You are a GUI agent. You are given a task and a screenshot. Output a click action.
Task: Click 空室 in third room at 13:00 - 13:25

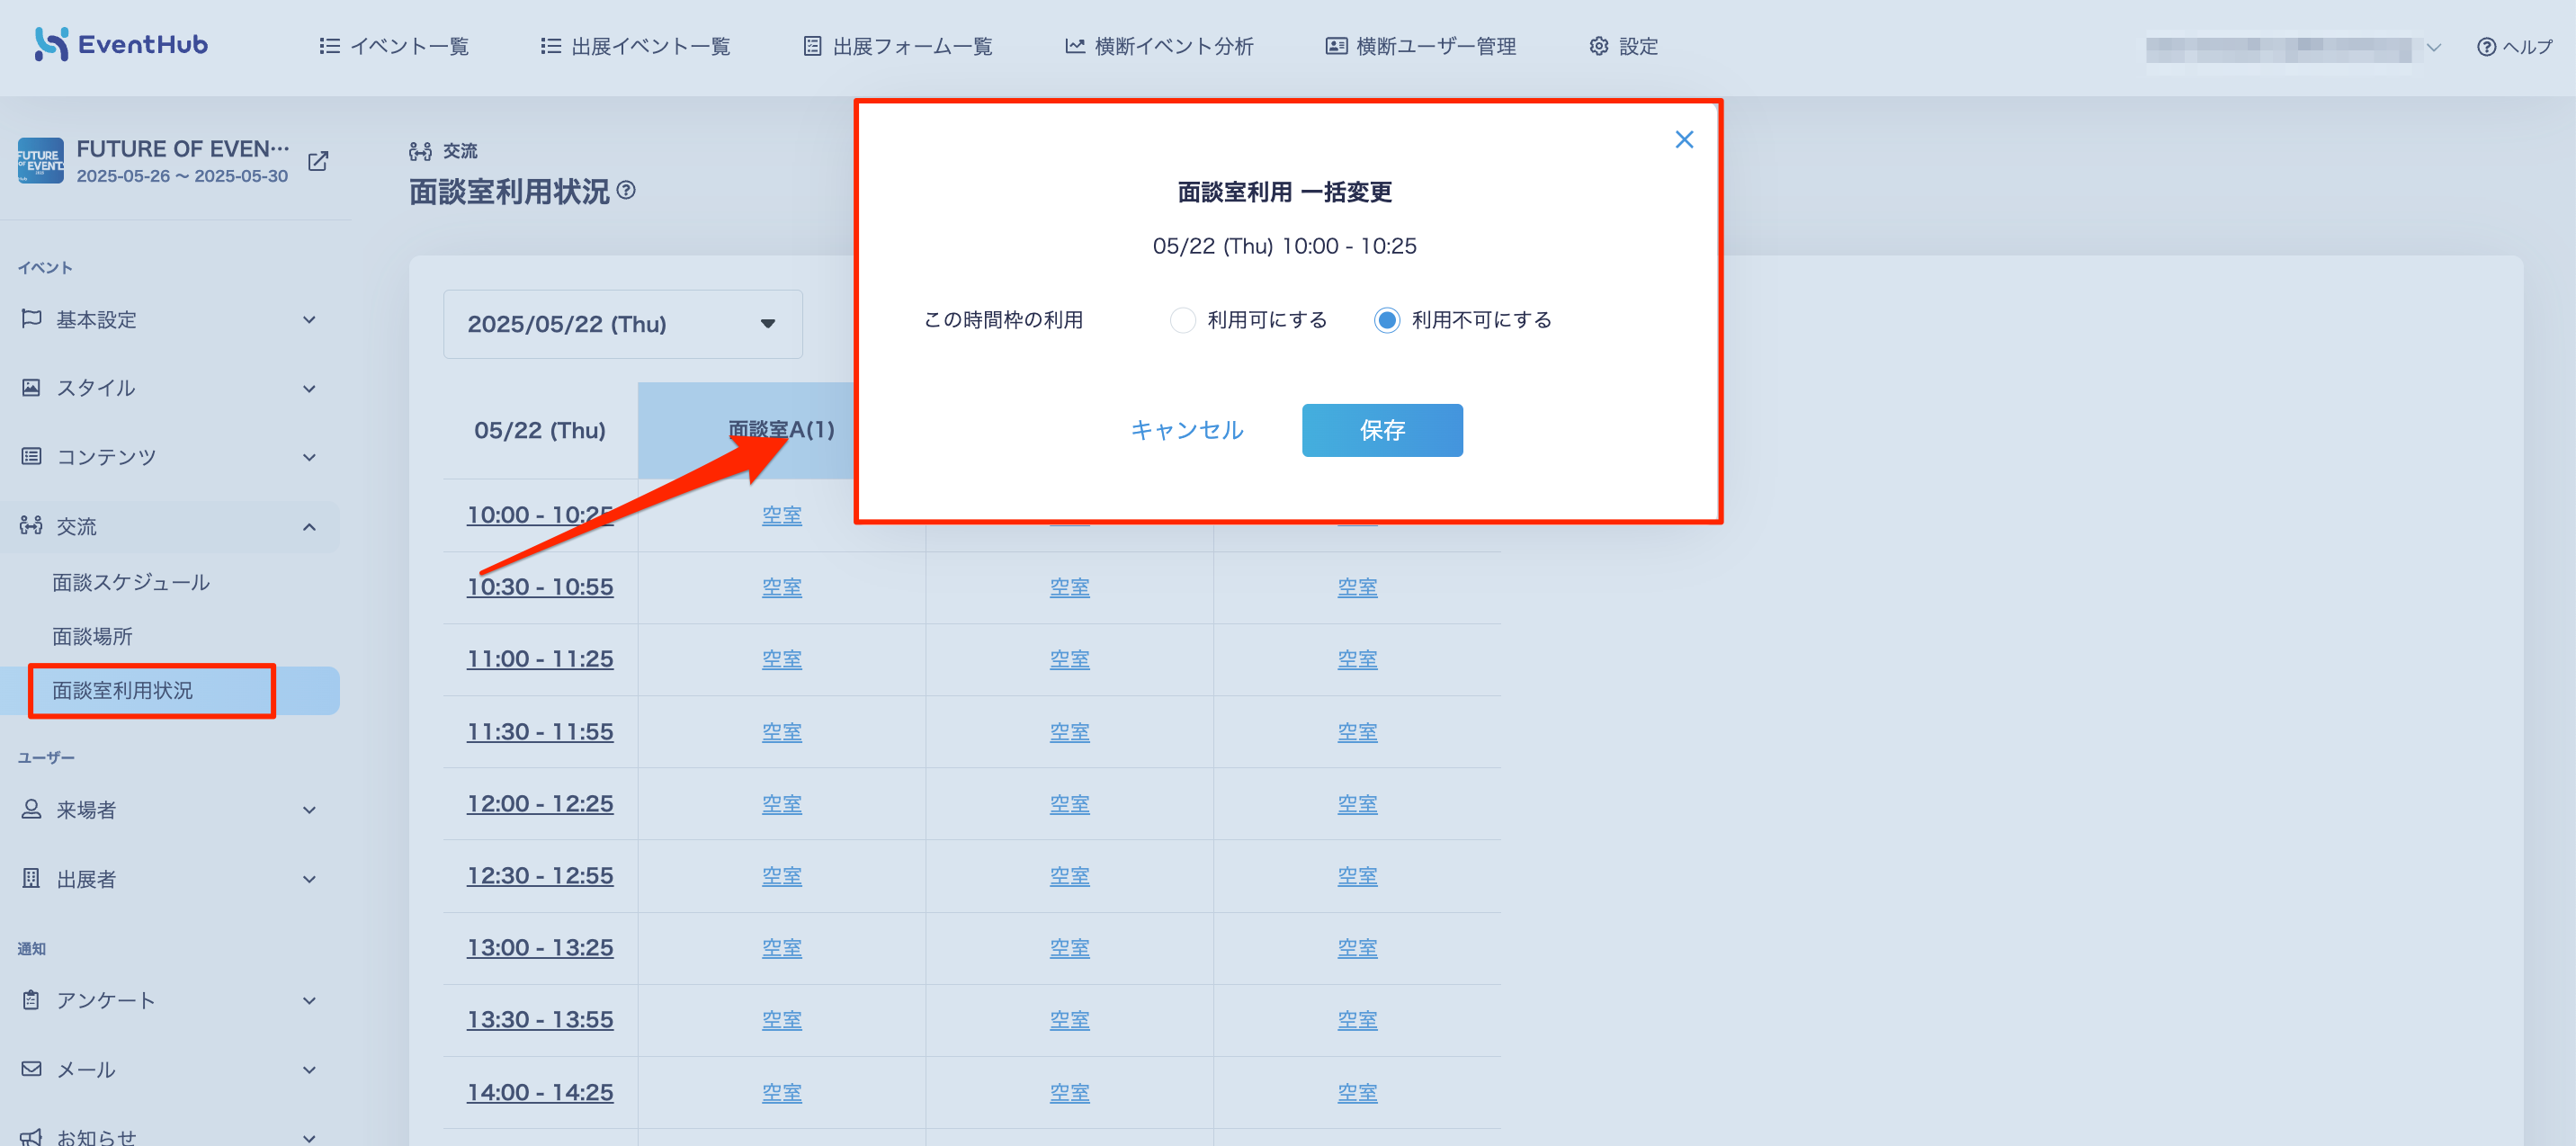1357,948
